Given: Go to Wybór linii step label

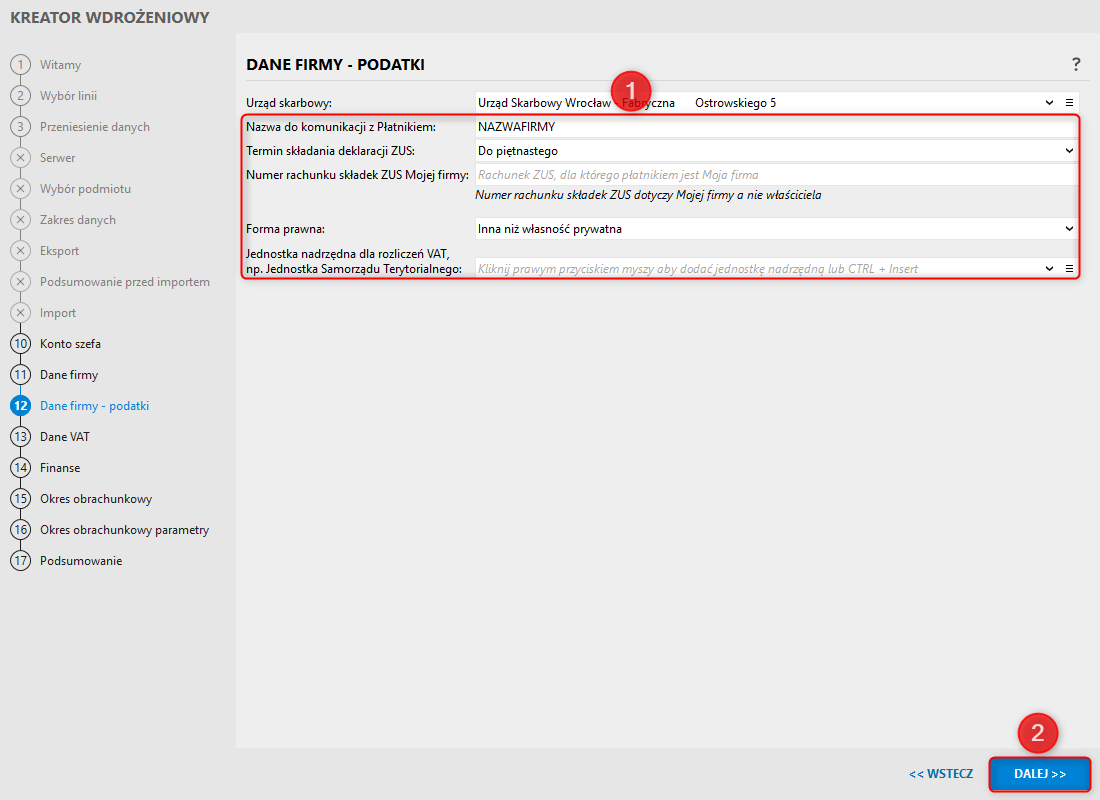Looking at the screenshot, I should tap(68, 95).
